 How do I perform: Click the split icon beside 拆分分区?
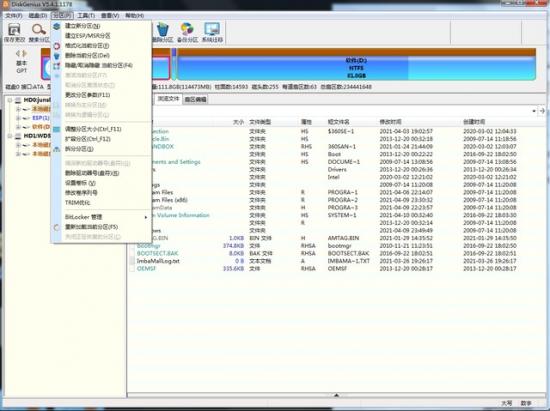point(56,149)
